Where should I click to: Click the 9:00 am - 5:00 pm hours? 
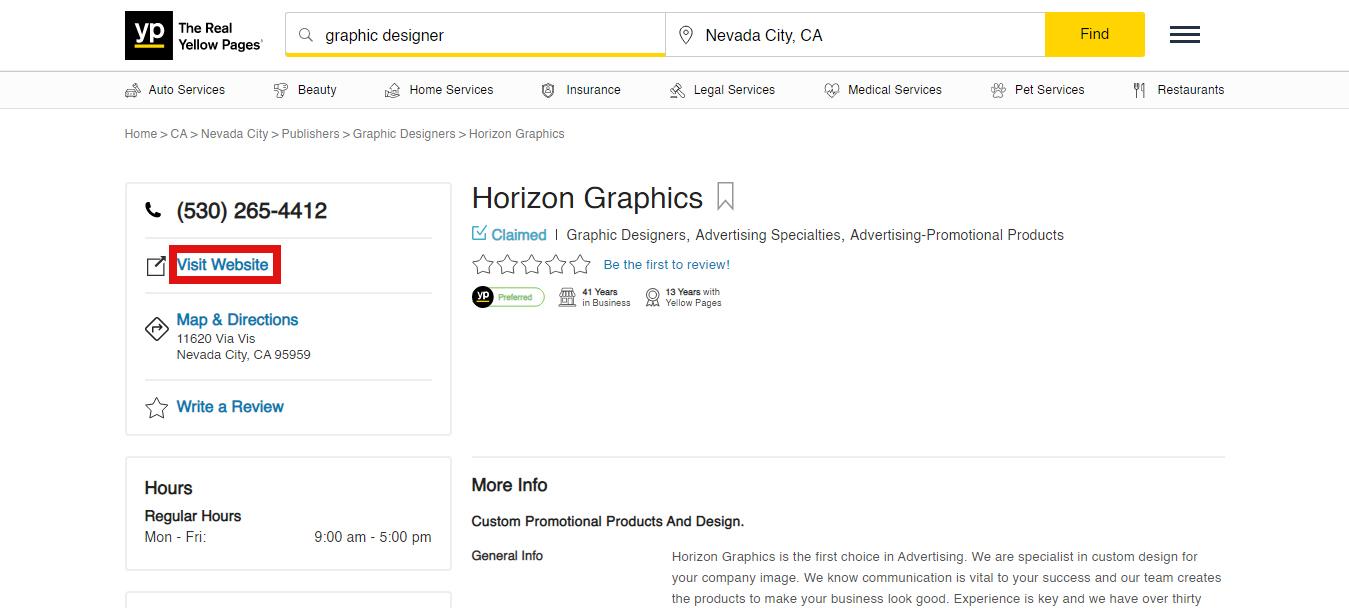tap(373, 537)
